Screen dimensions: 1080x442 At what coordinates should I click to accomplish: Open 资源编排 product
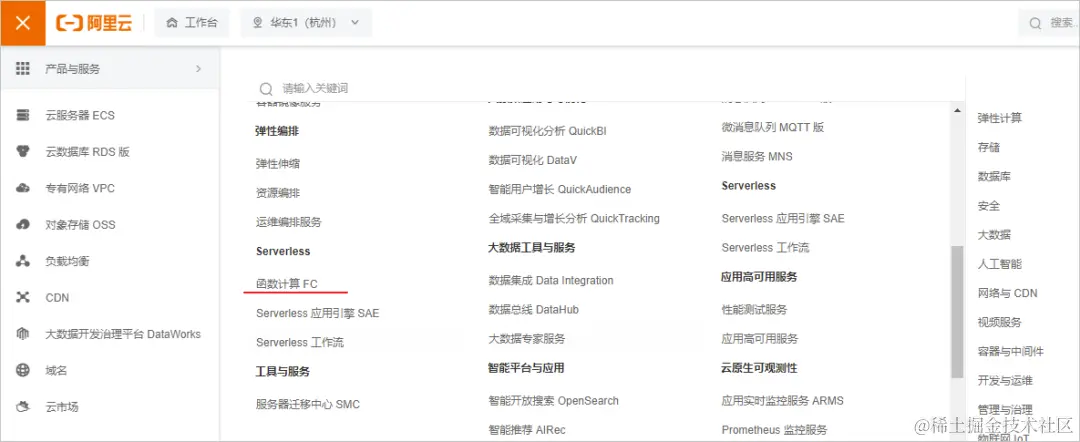pyautogui.click(x=278, y=193)
